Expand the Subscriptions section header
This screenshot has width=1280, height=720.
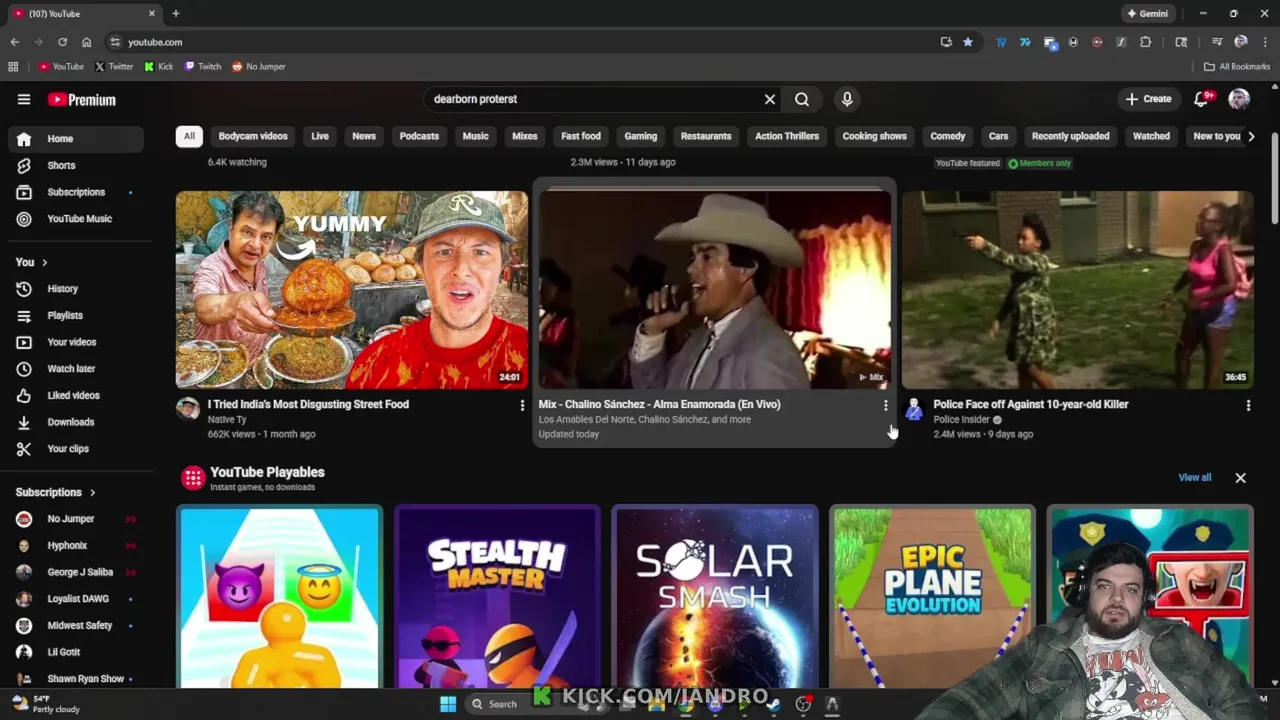(x=56, y=492)
